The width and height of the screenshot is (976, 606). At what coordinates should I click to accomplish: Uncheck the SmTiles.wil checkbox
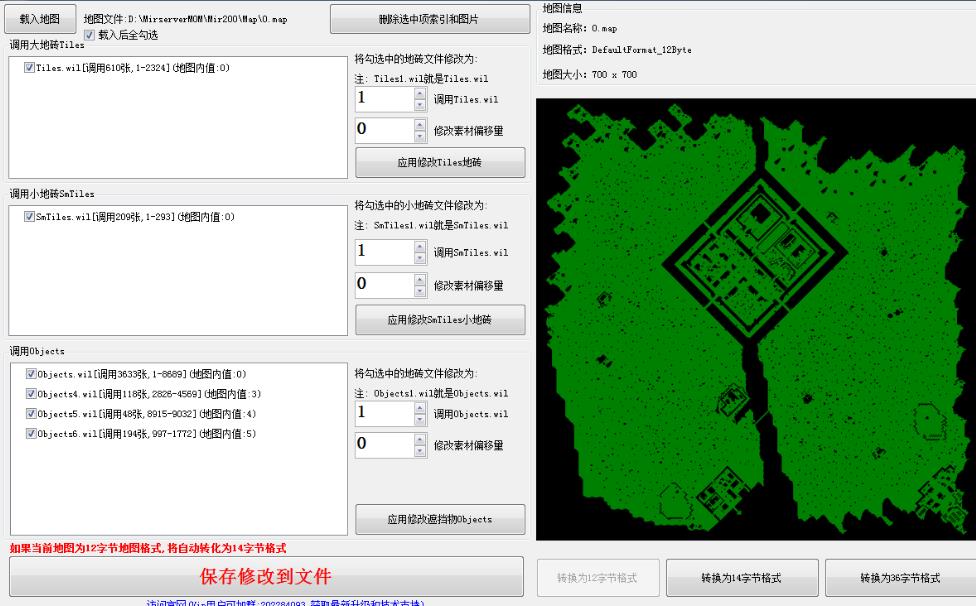click(x=29, y=217)
